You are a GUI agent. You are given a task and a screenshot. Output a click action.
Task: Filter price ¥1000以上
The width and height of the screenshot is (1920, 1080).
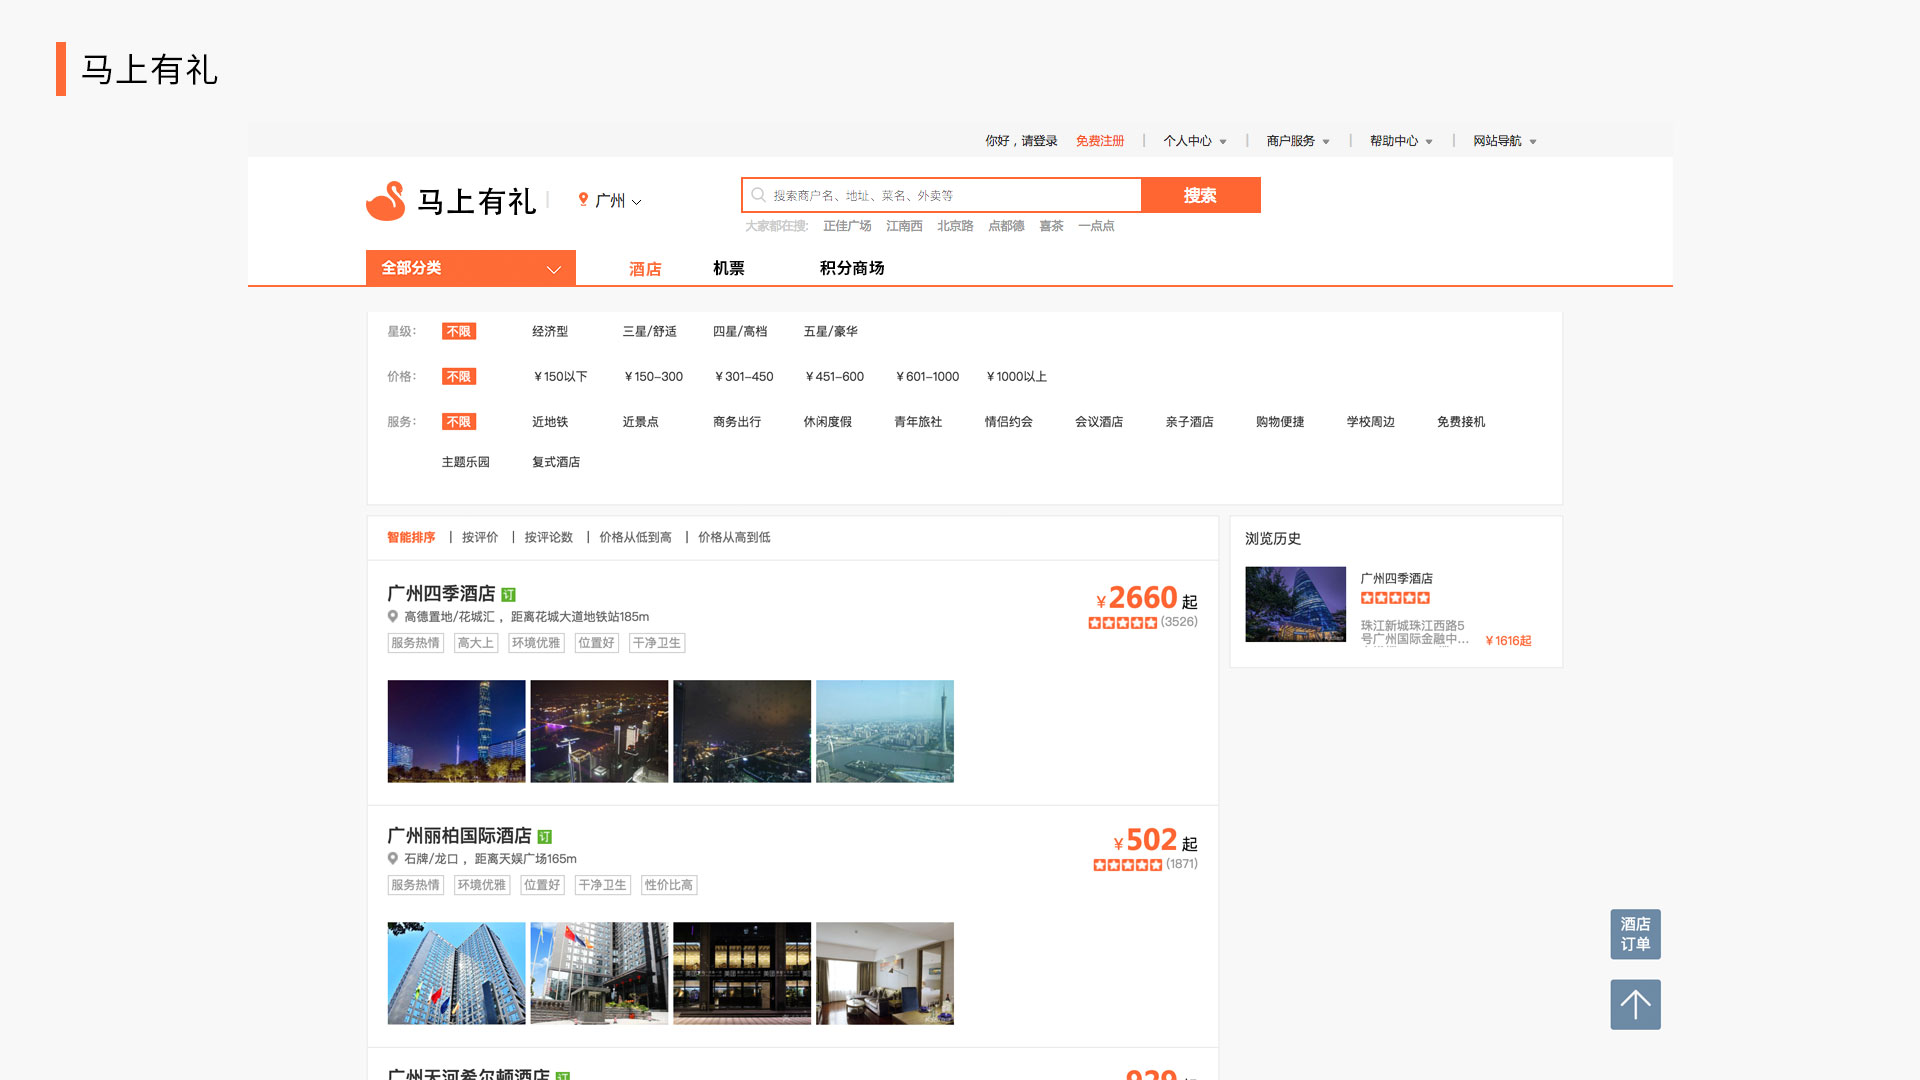point(1016,377)
